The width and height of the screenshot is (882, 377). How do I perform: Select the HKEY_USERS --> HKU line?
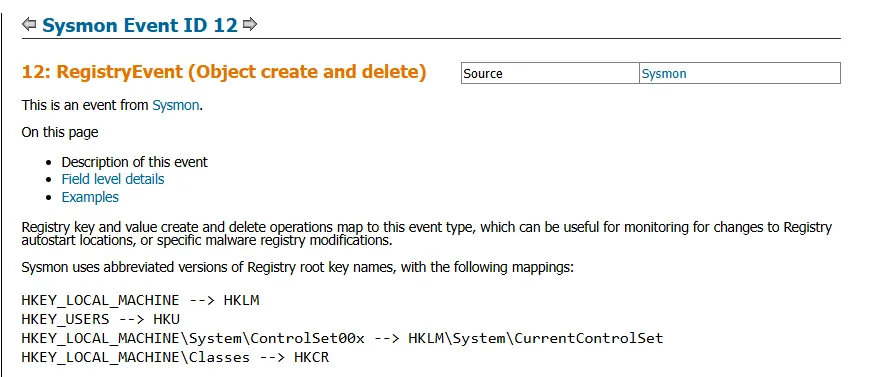coord(101,320)
